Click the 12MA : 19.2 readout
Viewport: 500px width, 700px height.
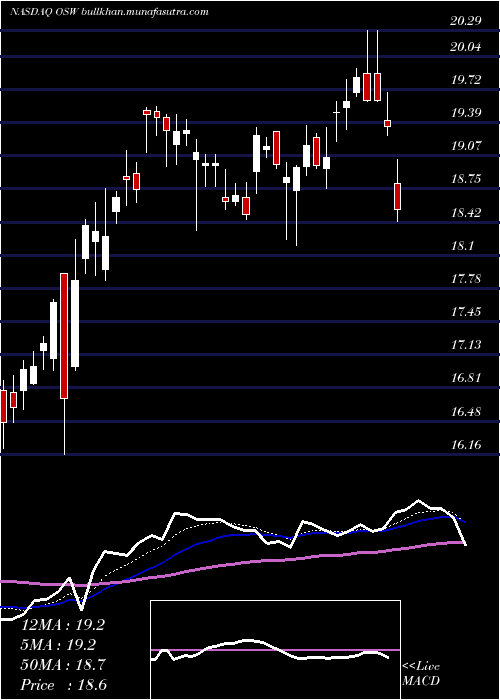[62, 625]
